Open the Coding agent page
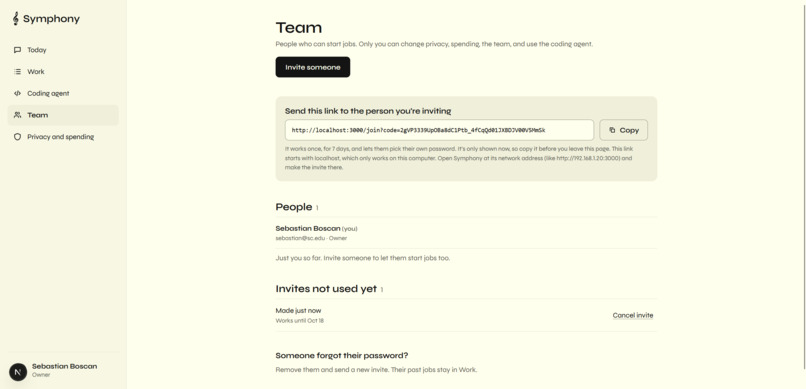The image size is (806, 389). pyautogui.click(x=63, y=94)
